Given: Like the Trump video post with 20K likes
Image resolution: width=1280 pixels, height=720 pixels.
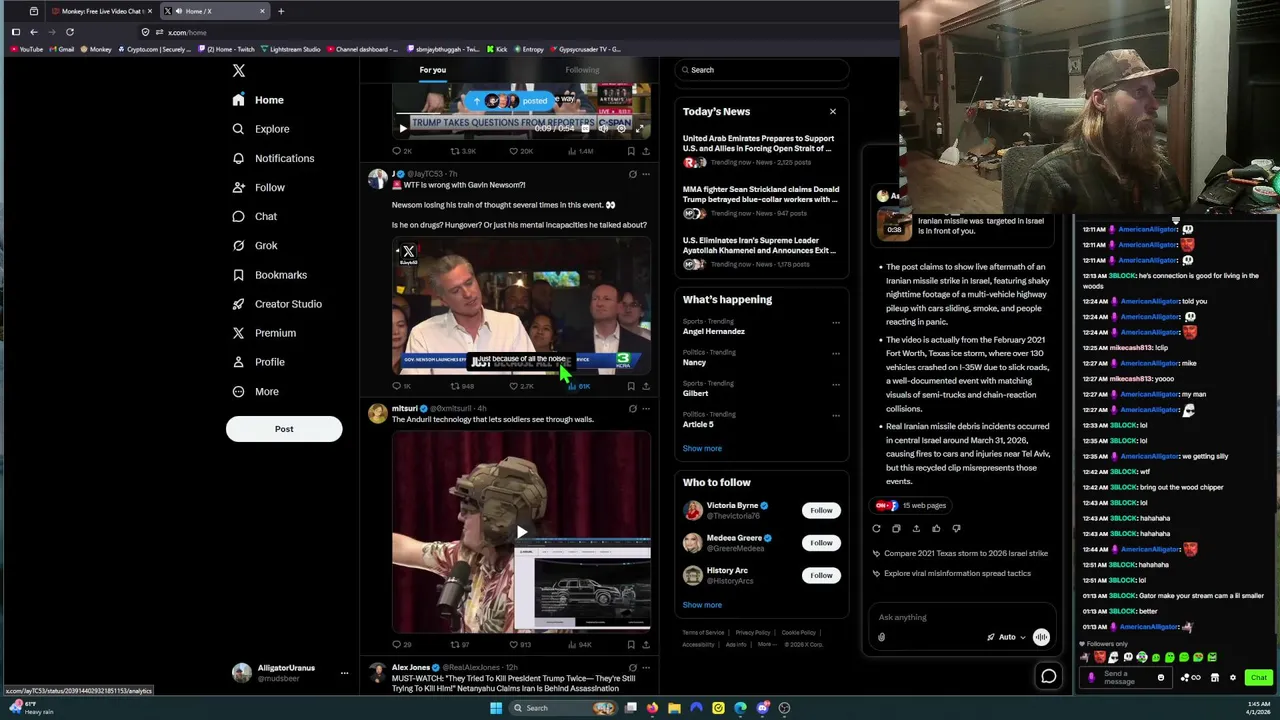Looking at the screenshot, I should (x=520, y=151).
